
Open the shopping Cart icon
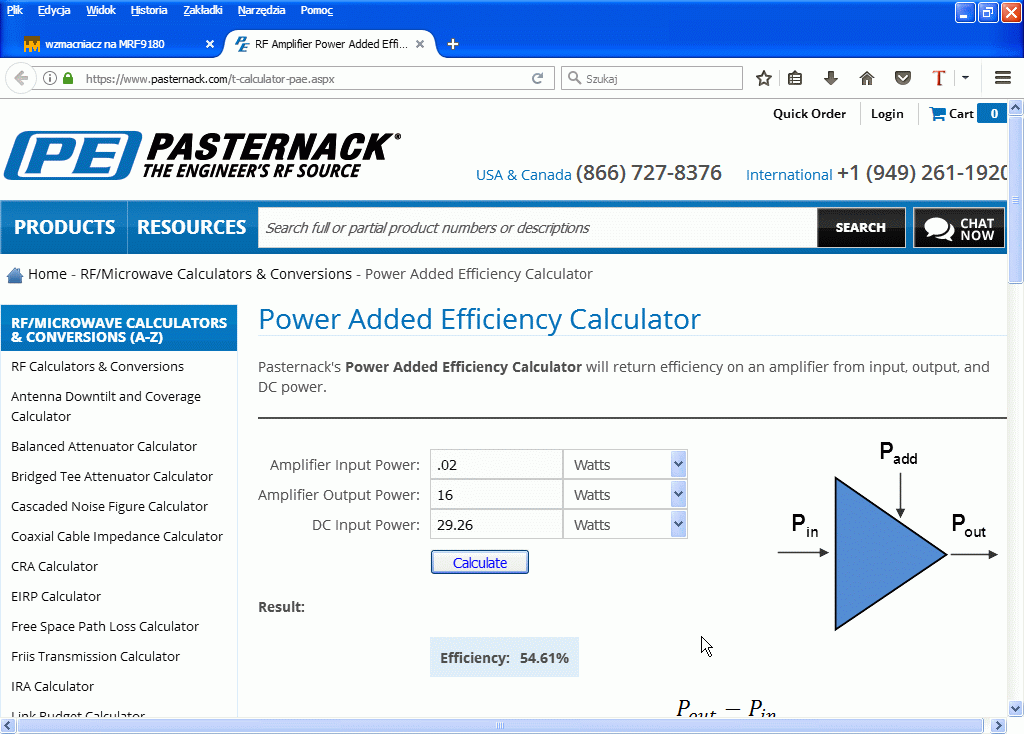tap(938, 114)
